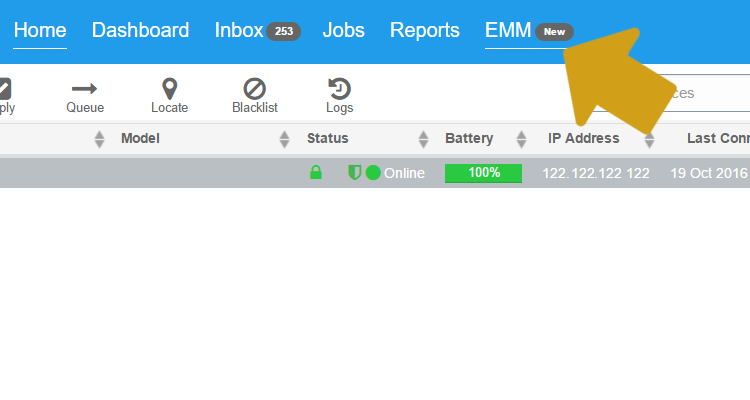
Task: Click the Apply icon at toolbar edge
Action: click(x=4, y=89)
